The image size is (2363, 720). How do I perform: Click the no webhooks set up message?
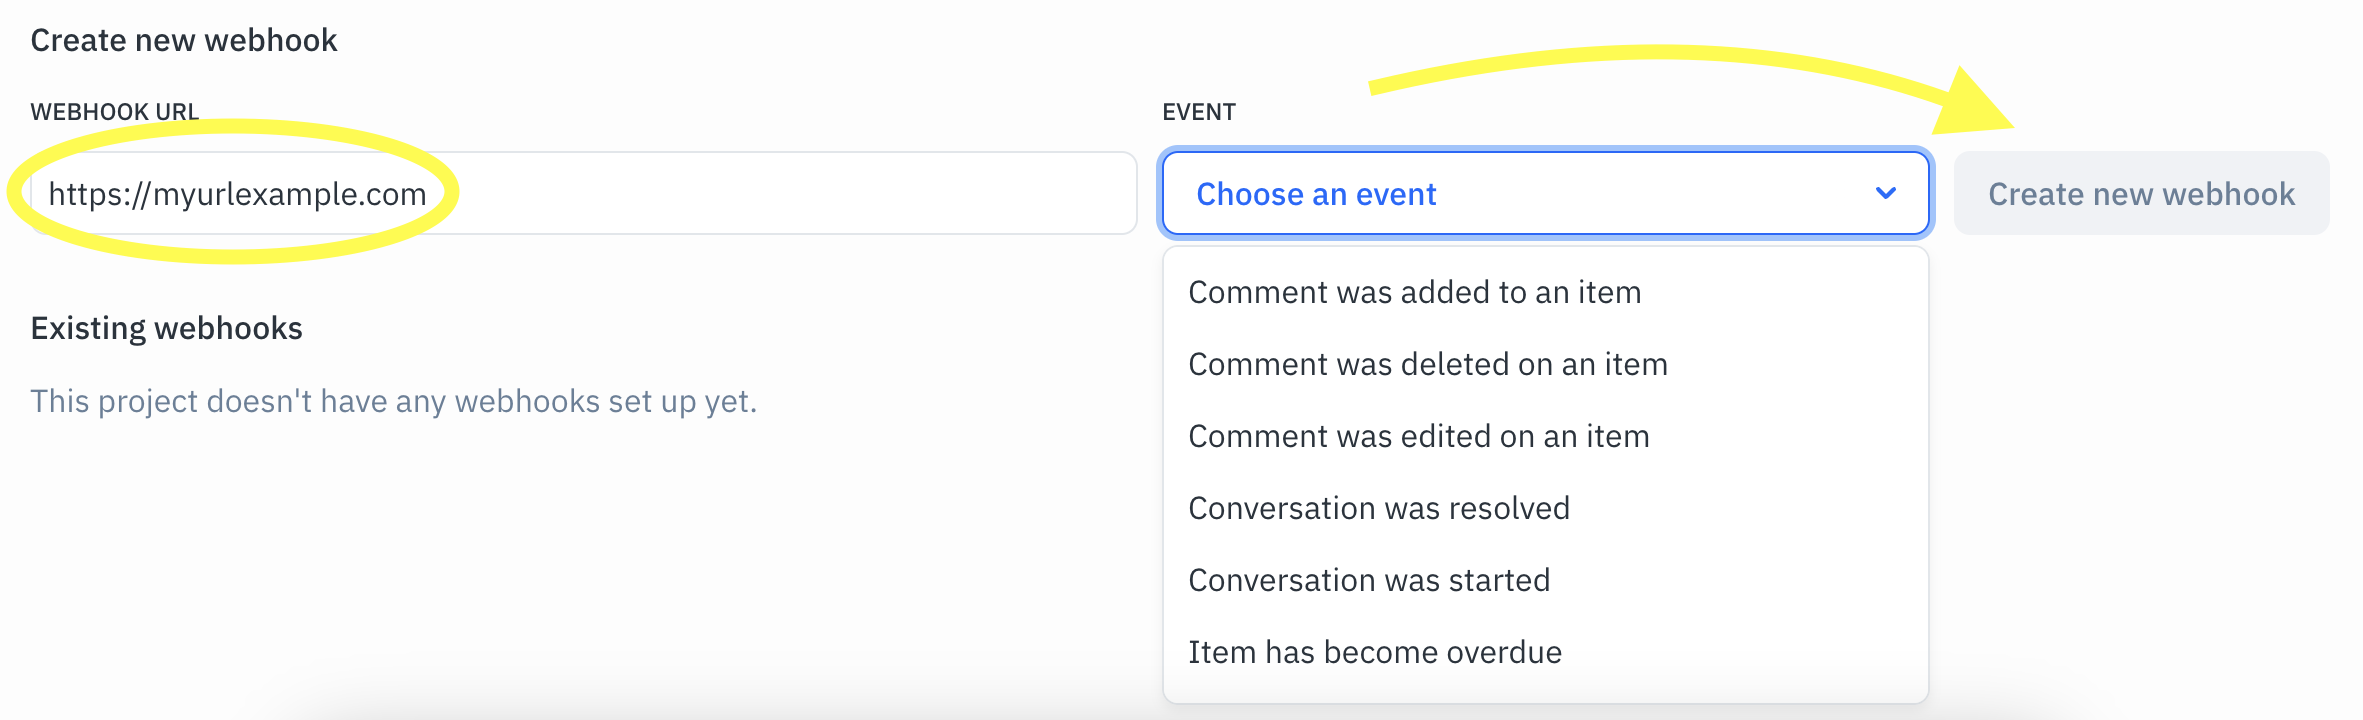pos(395,400)
